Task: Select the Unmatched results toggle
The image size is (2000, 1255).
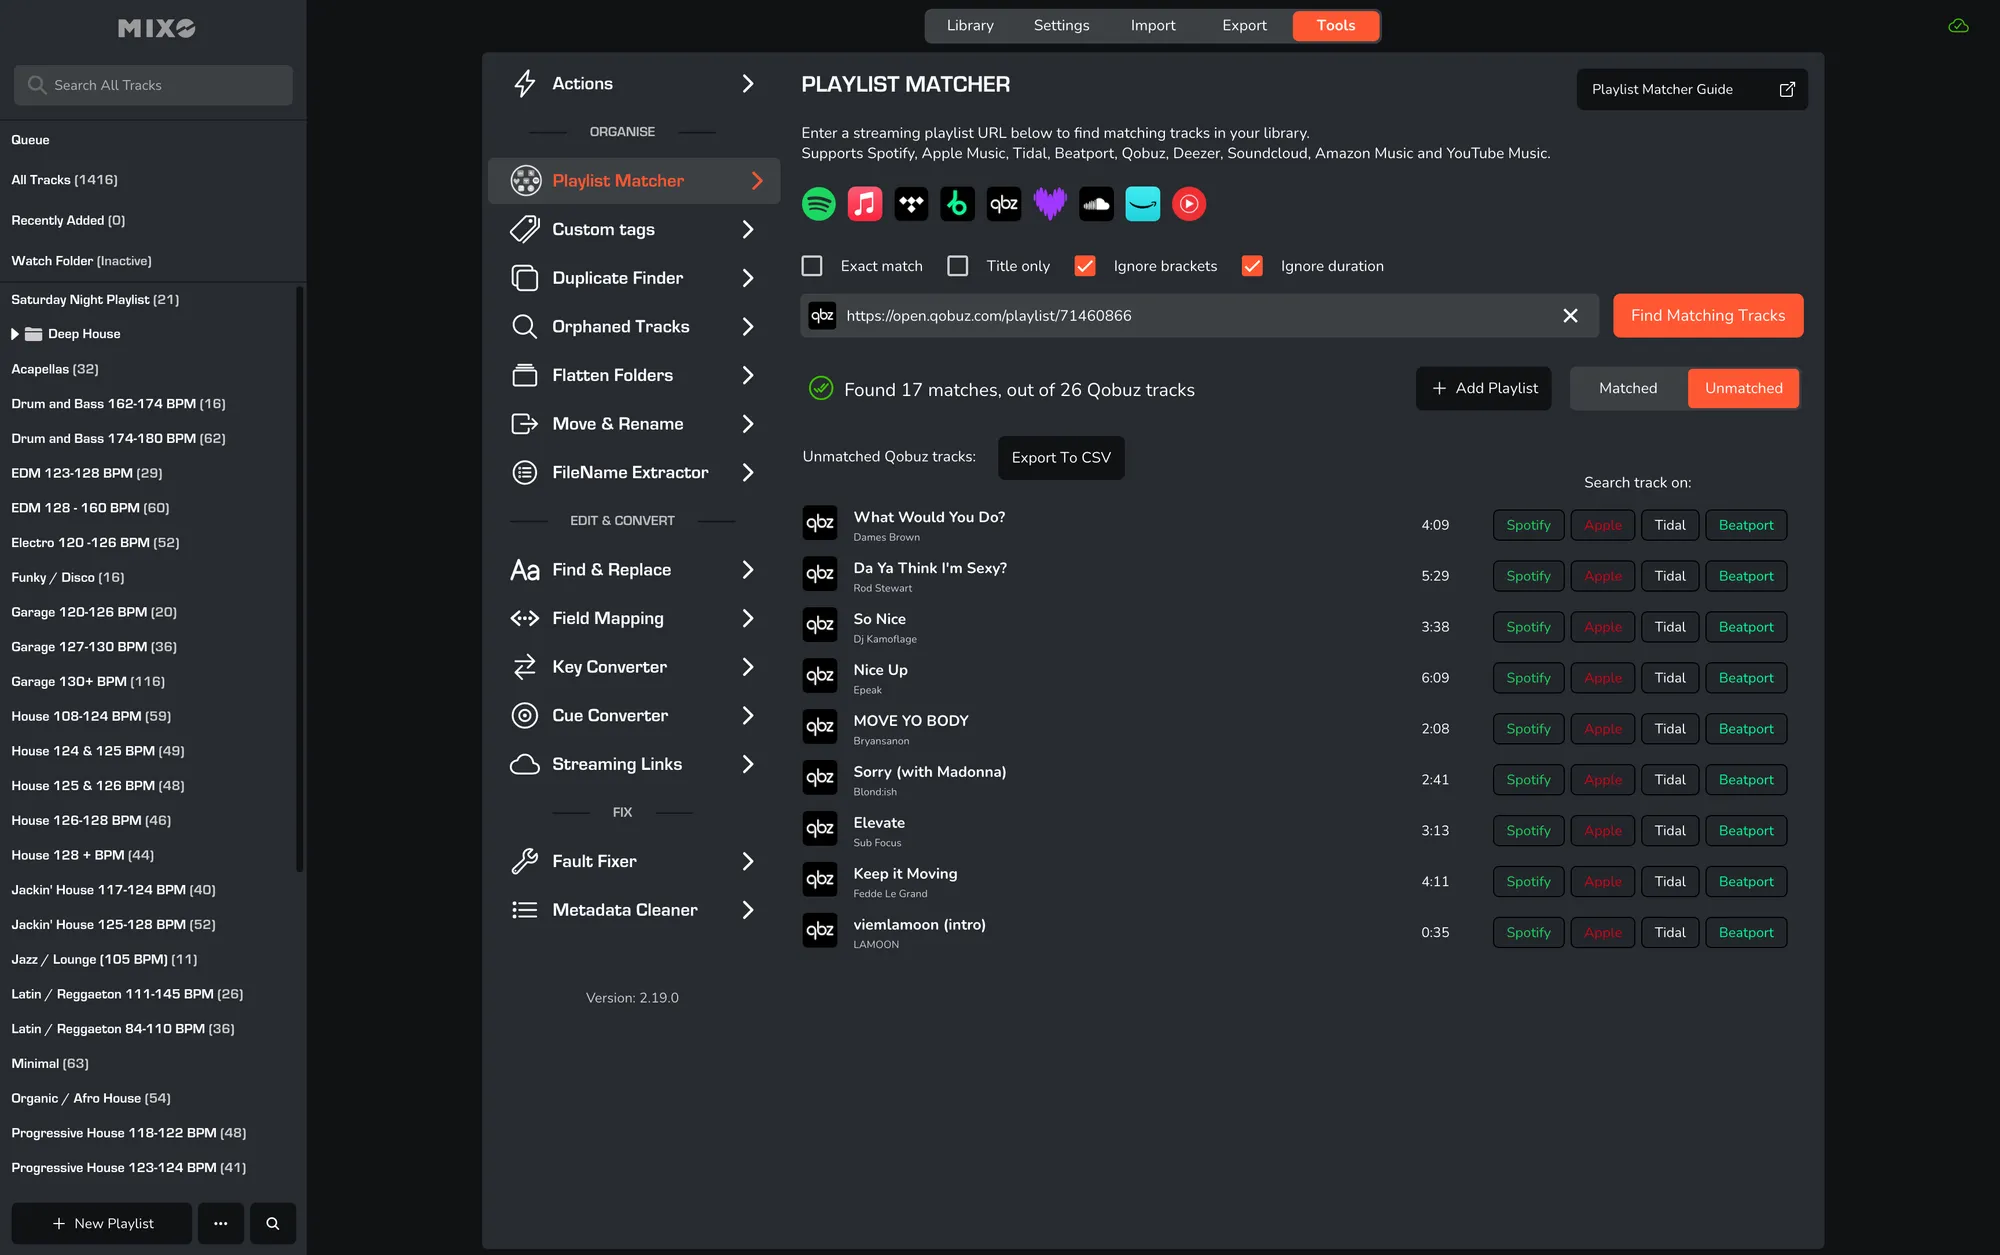Action: pos(1743,388)
